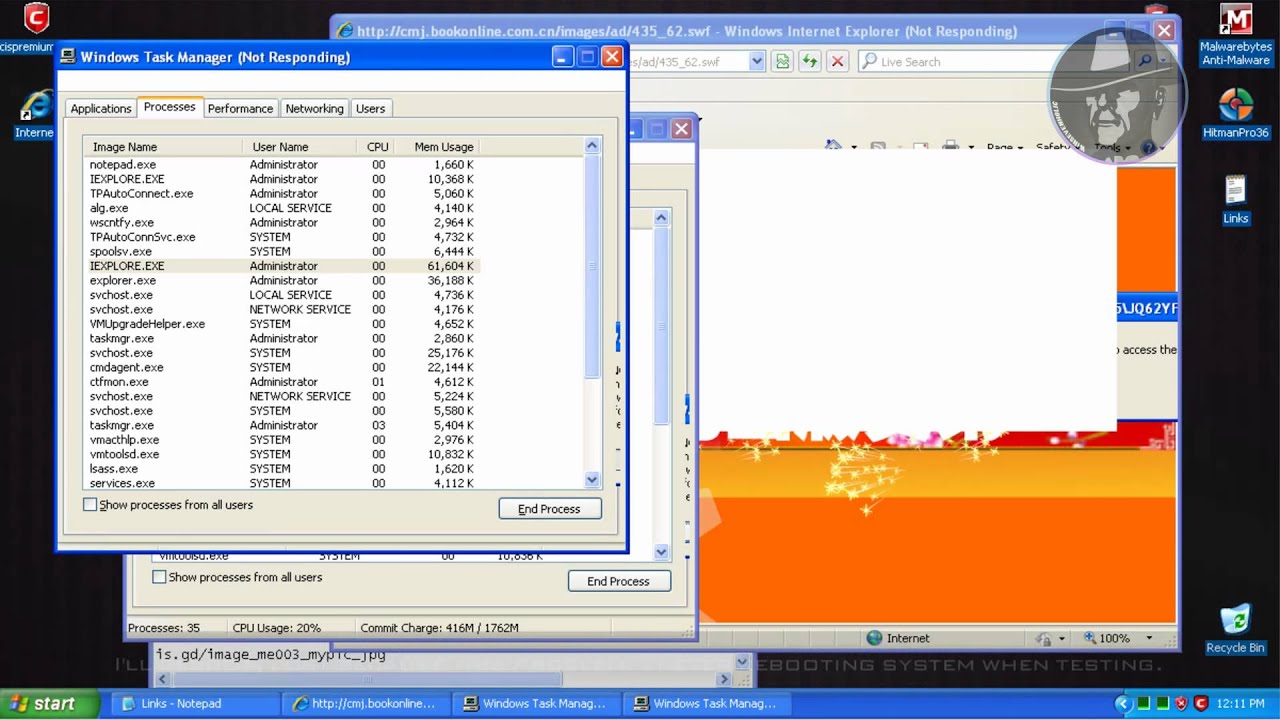Open the zoom level dropdown arrow next to 100%
This screenshot has height=720, width=1280.
[1149, 638]
